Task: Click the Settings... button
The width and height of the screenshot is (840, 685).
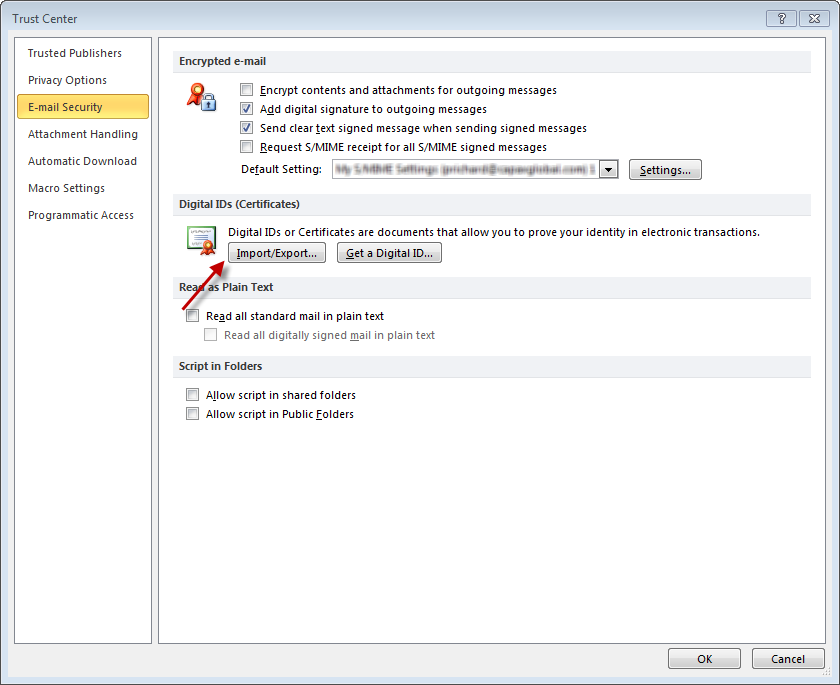Action: tap(665, 170)
